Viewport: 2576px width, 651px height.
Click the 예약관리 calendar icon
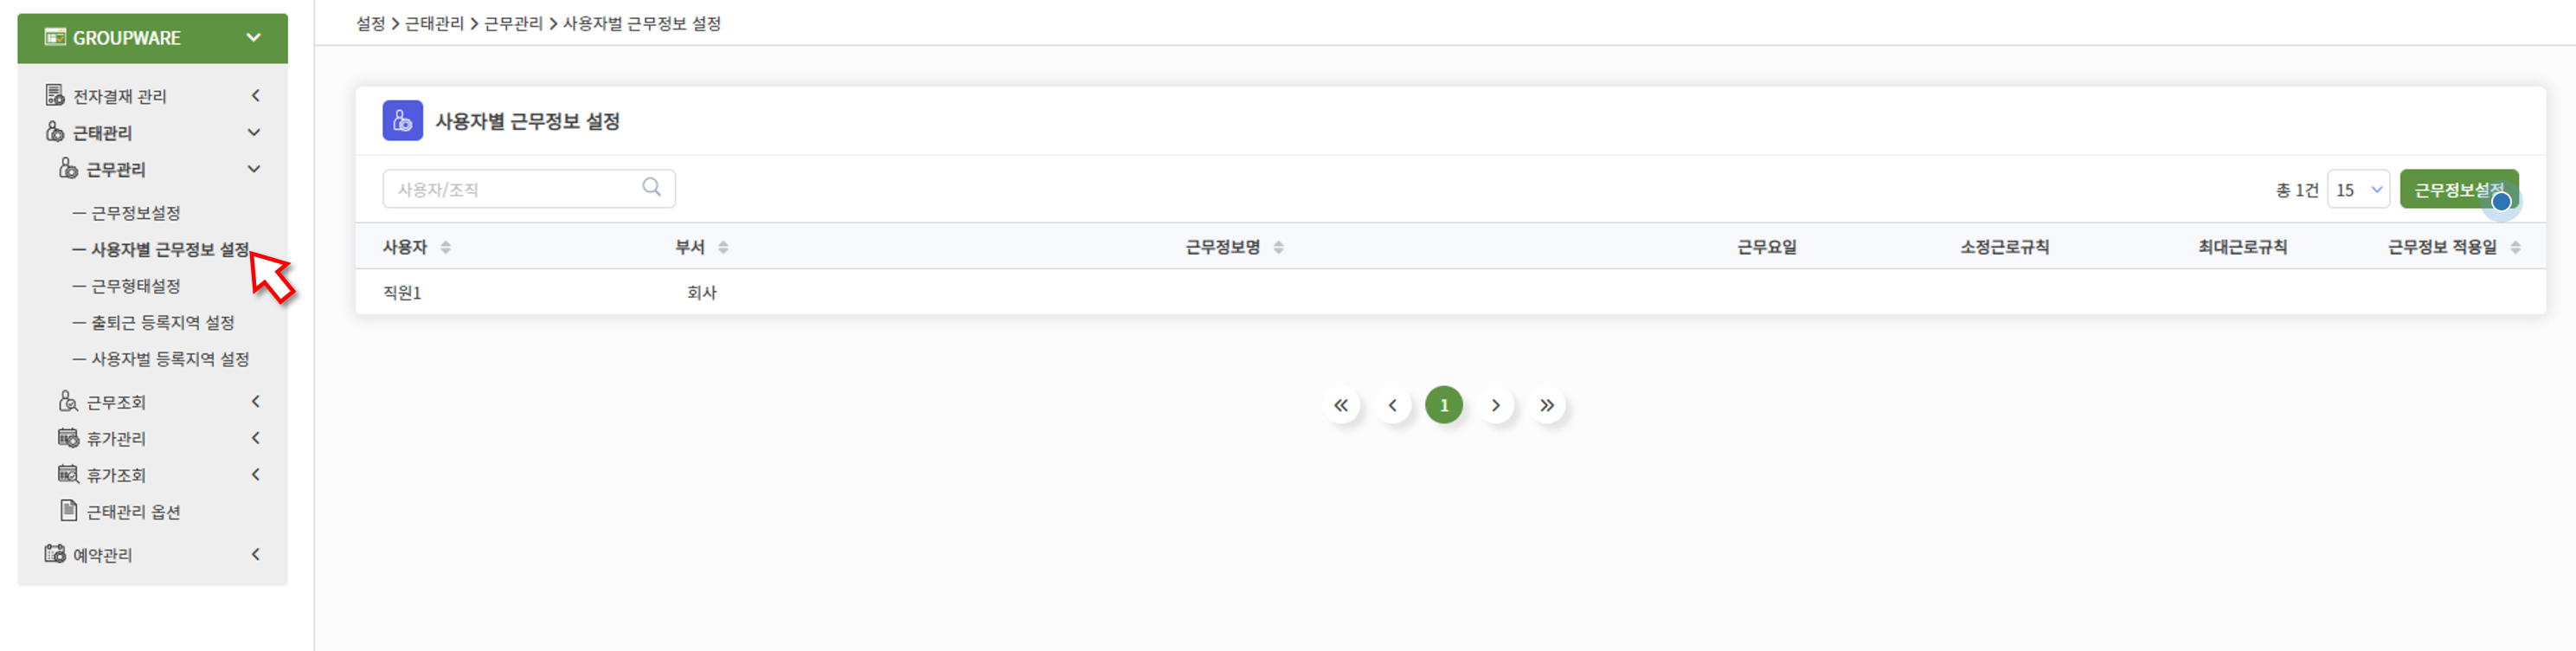(55, 554)
